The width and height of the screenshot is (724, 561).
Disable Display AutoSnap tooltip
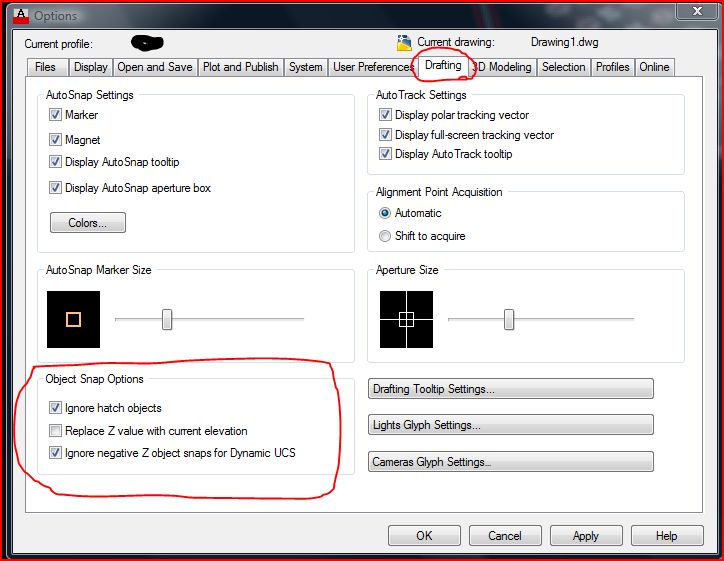55,162
